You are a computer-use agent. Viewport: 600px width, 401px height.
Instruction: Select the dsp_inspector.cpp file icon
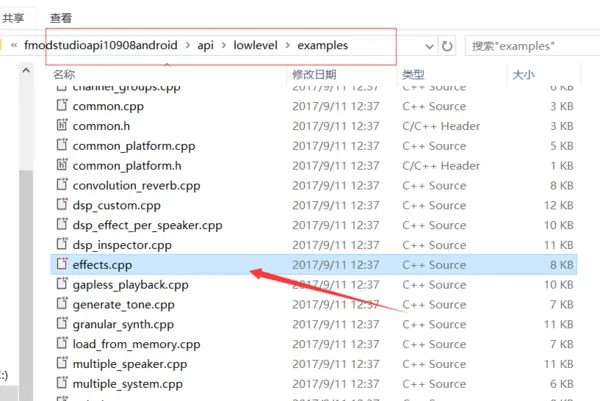62,244
